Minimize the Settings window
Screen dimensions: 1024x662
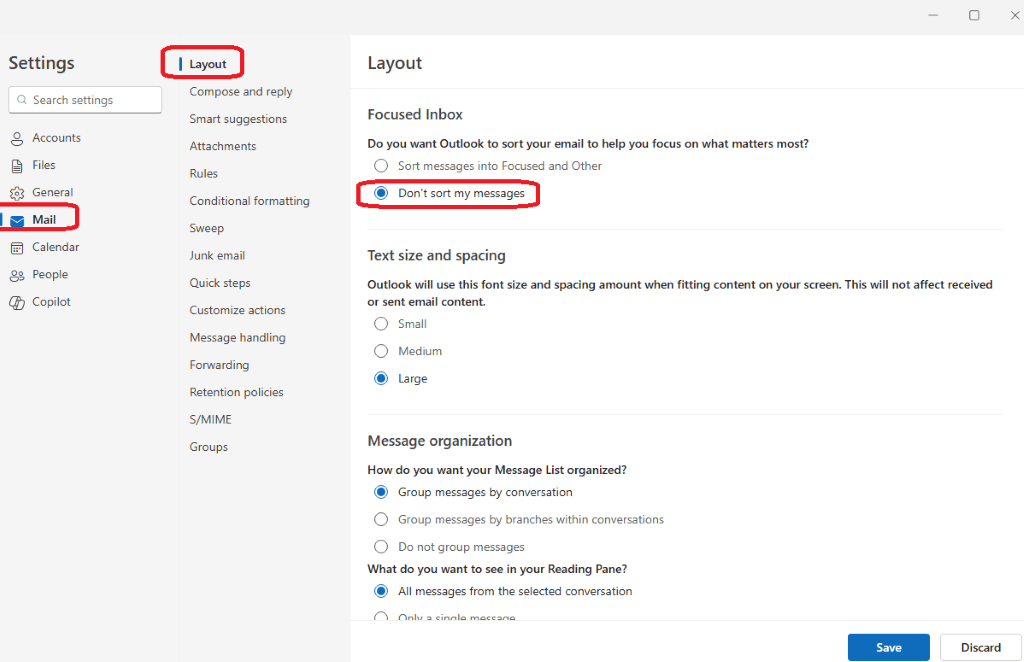tap(933, 15)
